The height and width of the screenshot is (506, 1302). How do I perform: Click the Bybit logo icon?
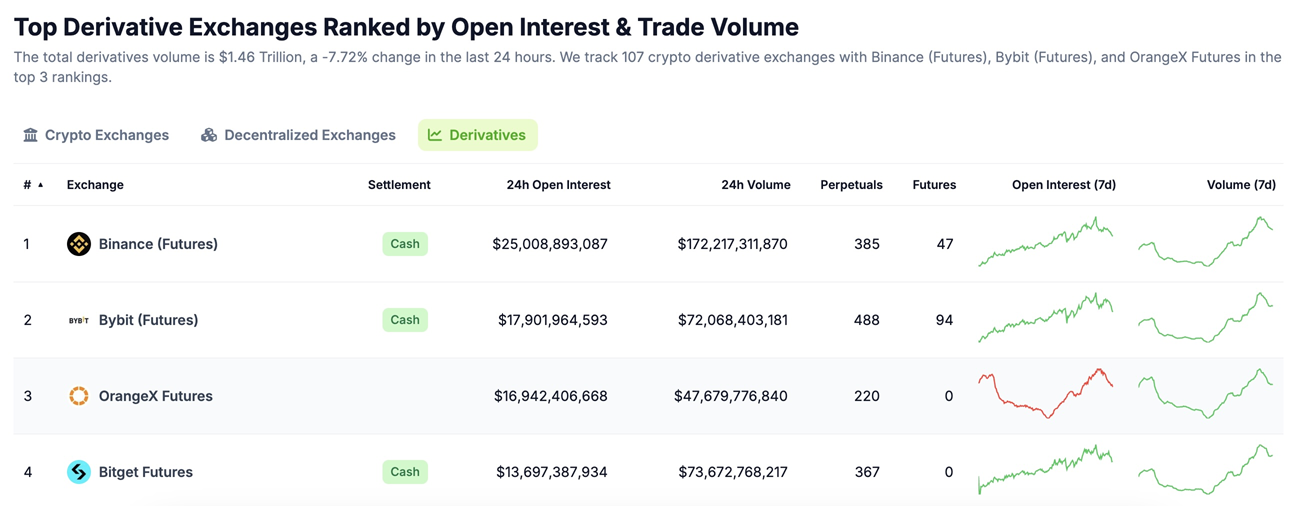[x=79, y=320]
